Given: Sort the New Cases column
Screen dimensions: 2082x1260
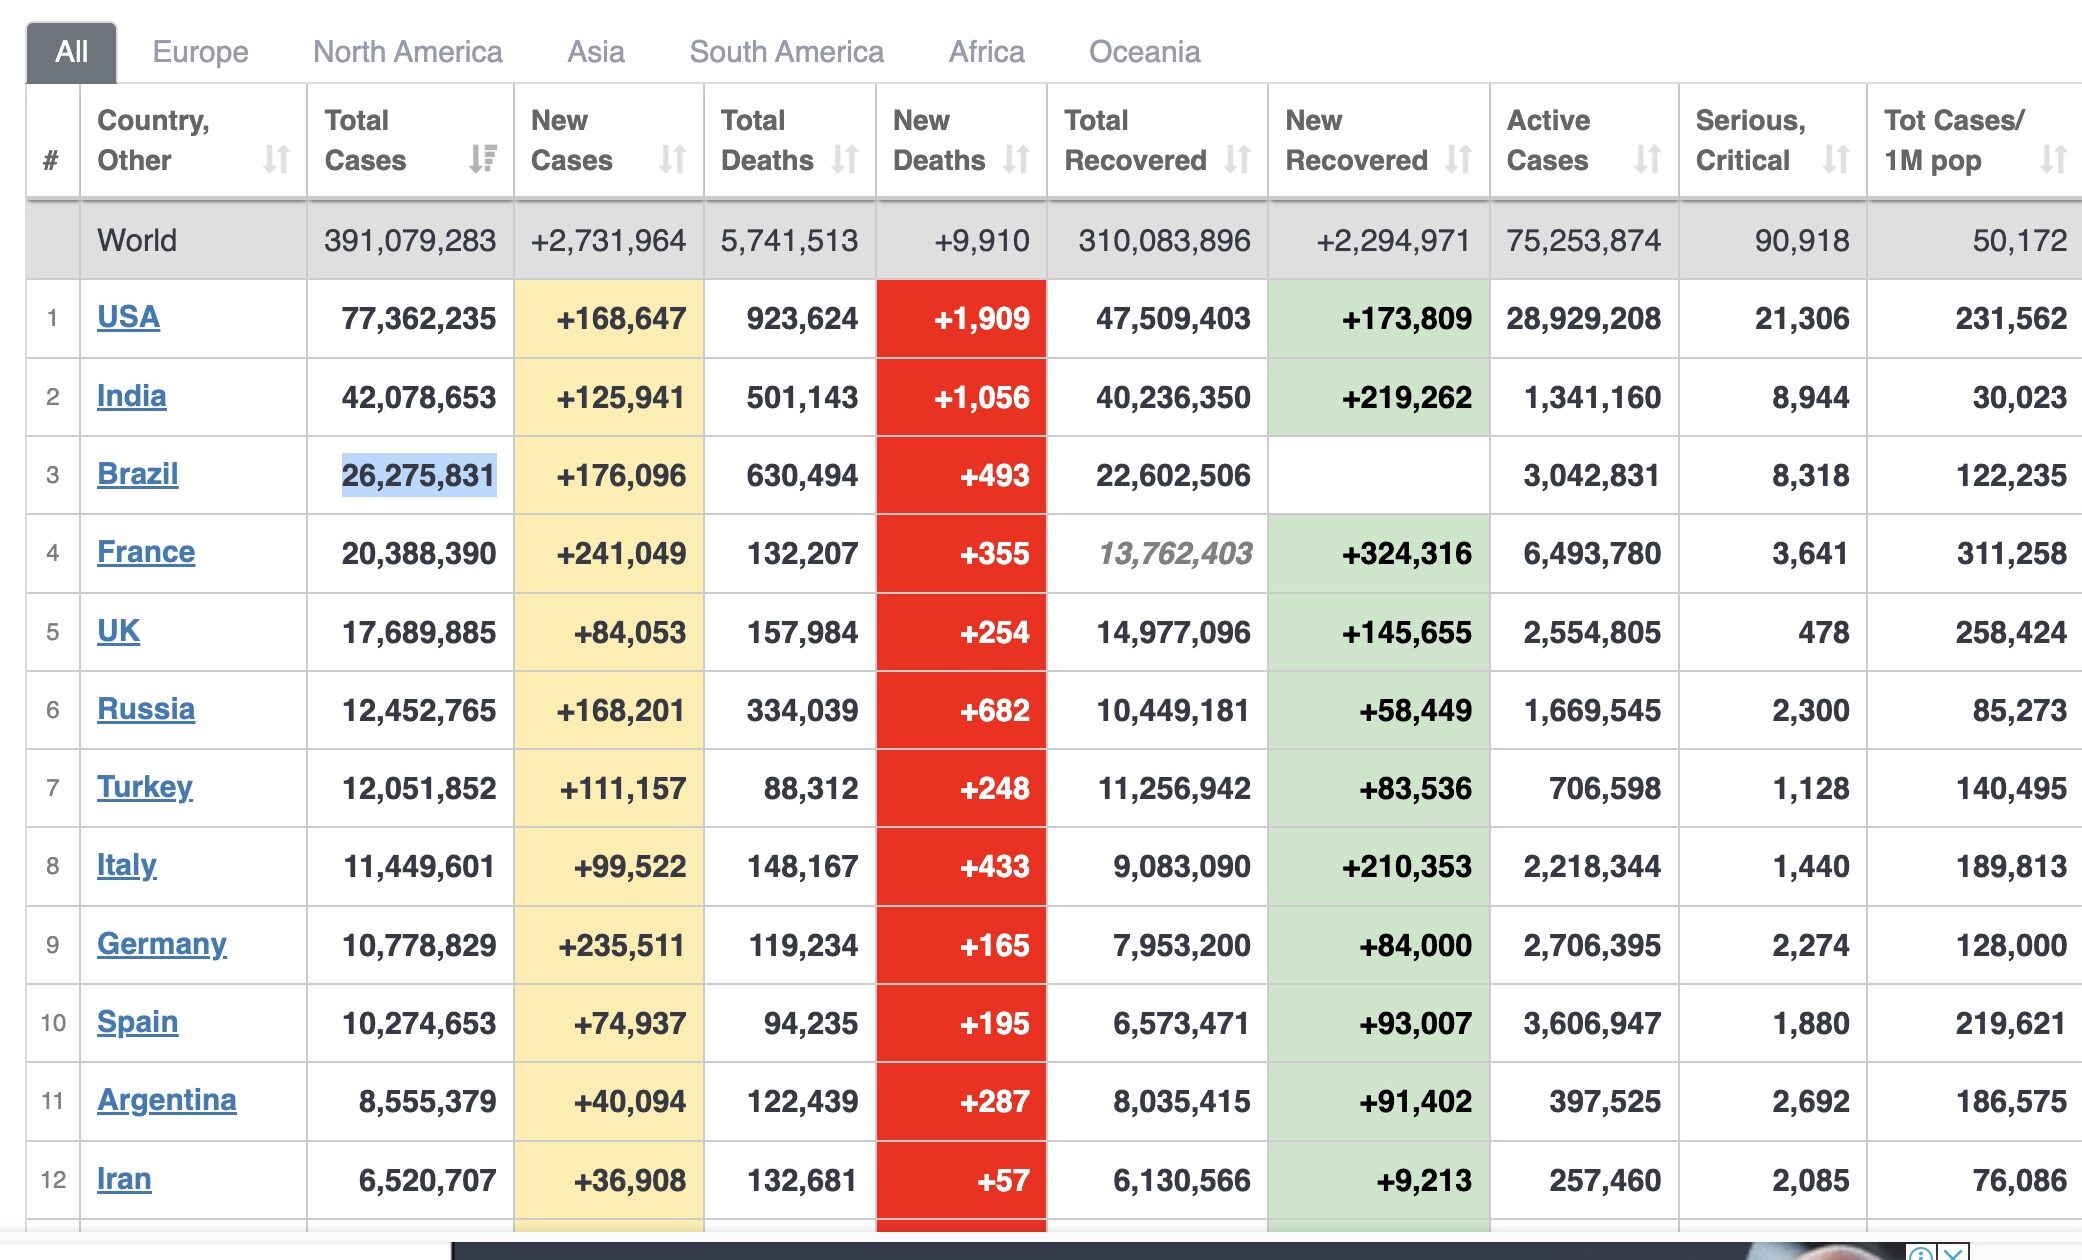Looking at the screenshot, I should tap(672, 158).
